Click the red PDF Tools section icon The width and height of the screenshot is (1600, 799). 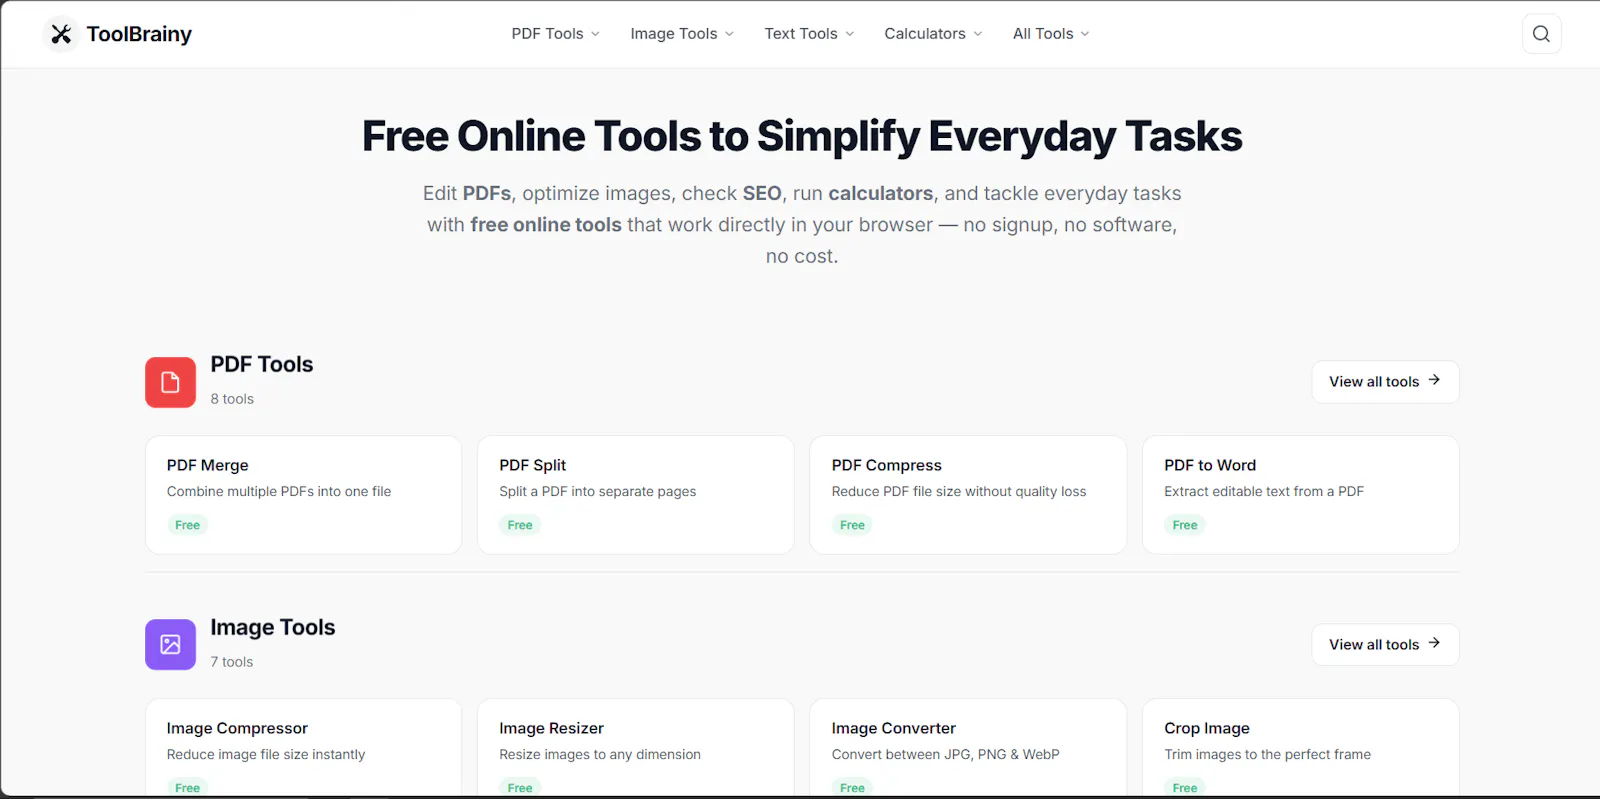170,382
